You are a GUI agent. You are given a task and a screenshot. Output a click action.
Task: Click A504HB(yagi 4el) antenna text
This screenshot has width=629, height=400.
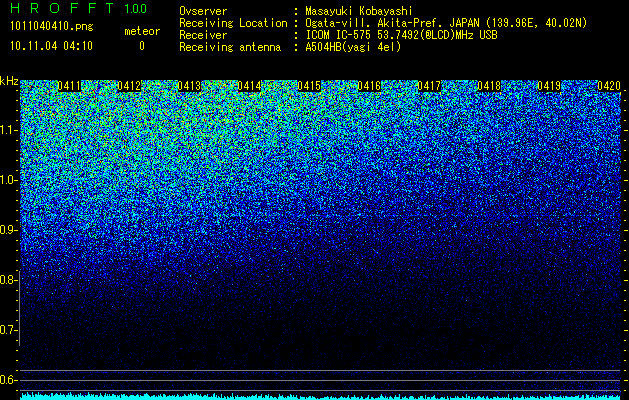pos(353,47)
